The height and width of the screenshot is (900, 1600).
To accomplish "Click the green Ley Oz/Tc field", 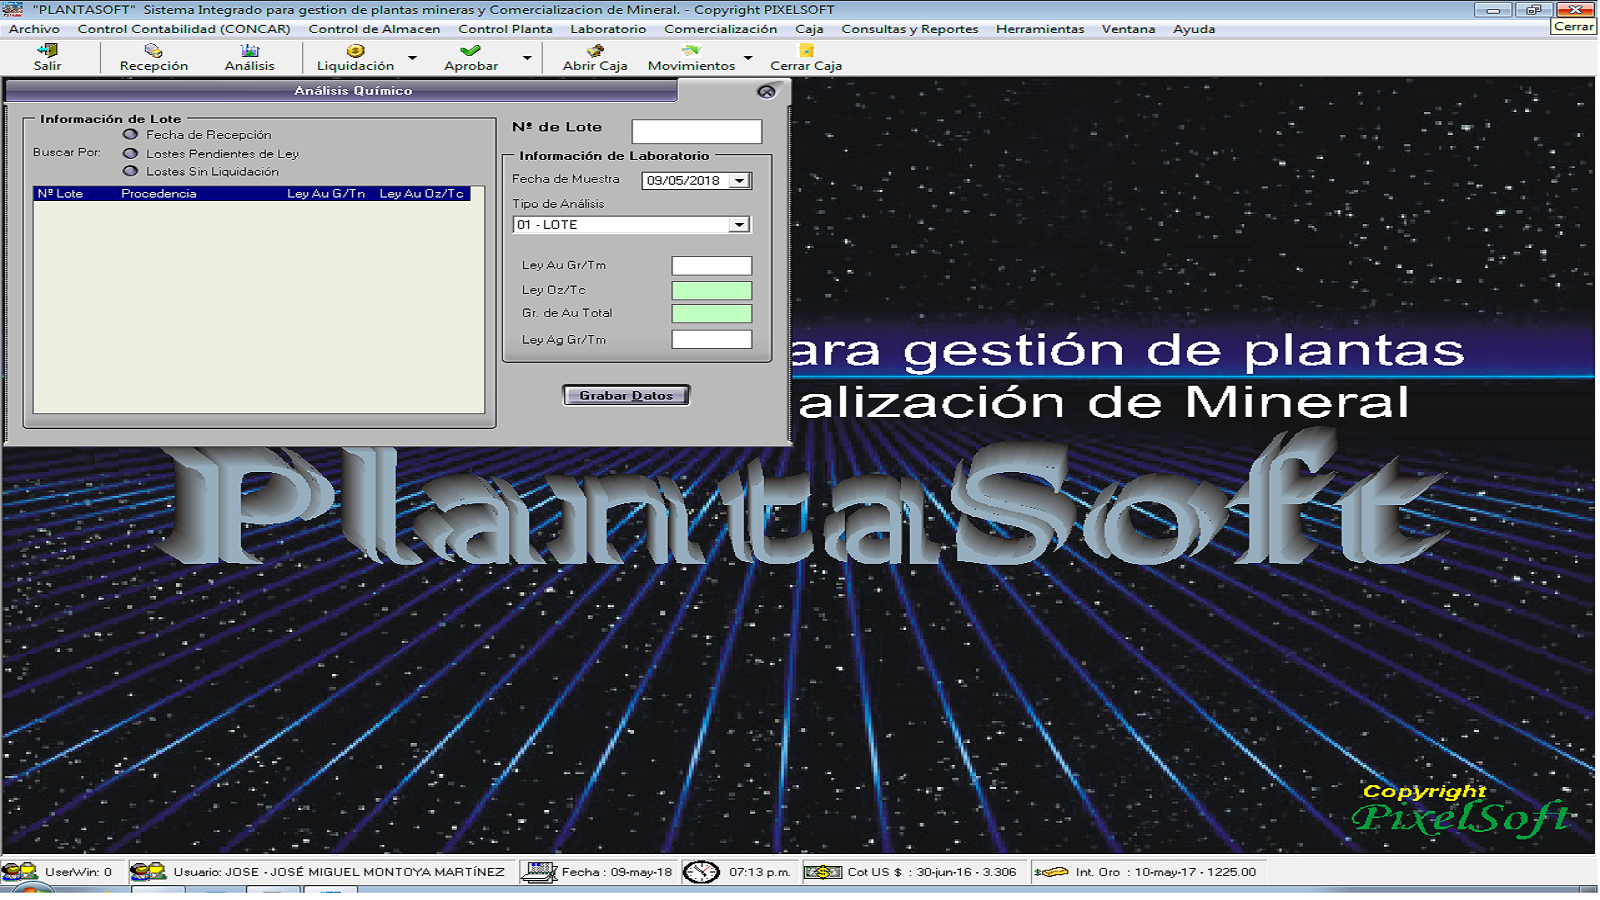I will pyautogui.click(x=711, y=290).
